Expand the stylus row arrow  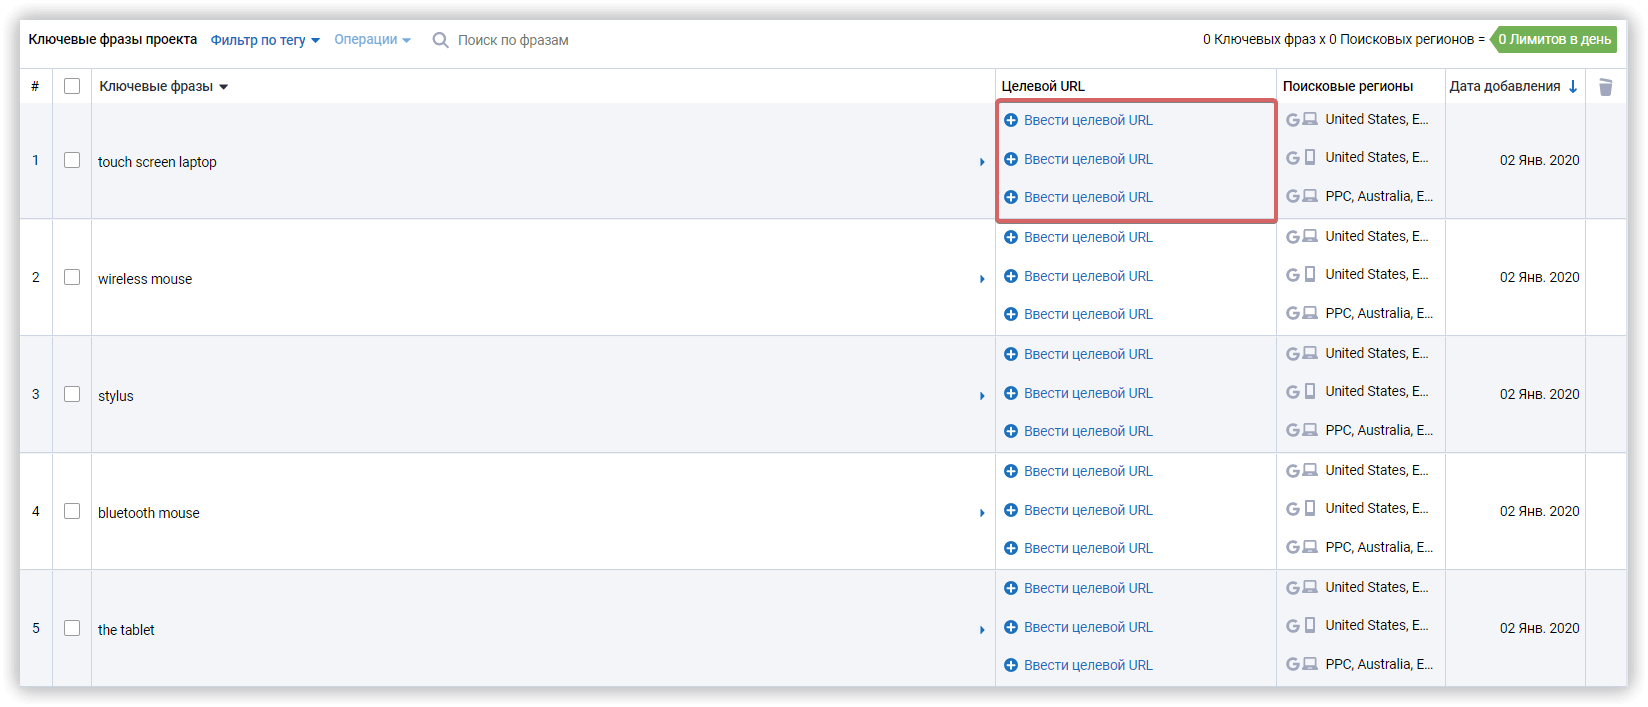982,396
